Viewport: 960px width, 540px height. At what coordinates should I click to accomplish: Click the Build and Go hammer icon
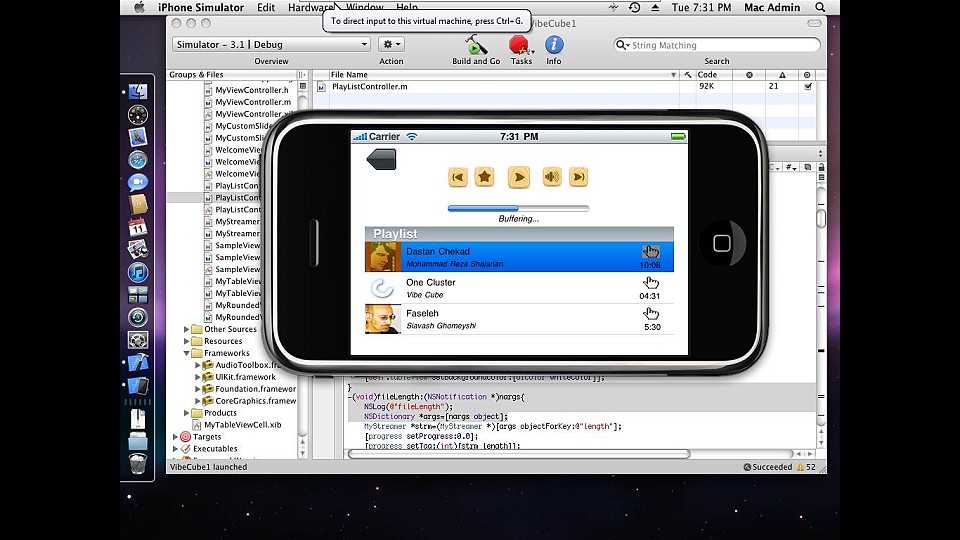click(476, 45)
